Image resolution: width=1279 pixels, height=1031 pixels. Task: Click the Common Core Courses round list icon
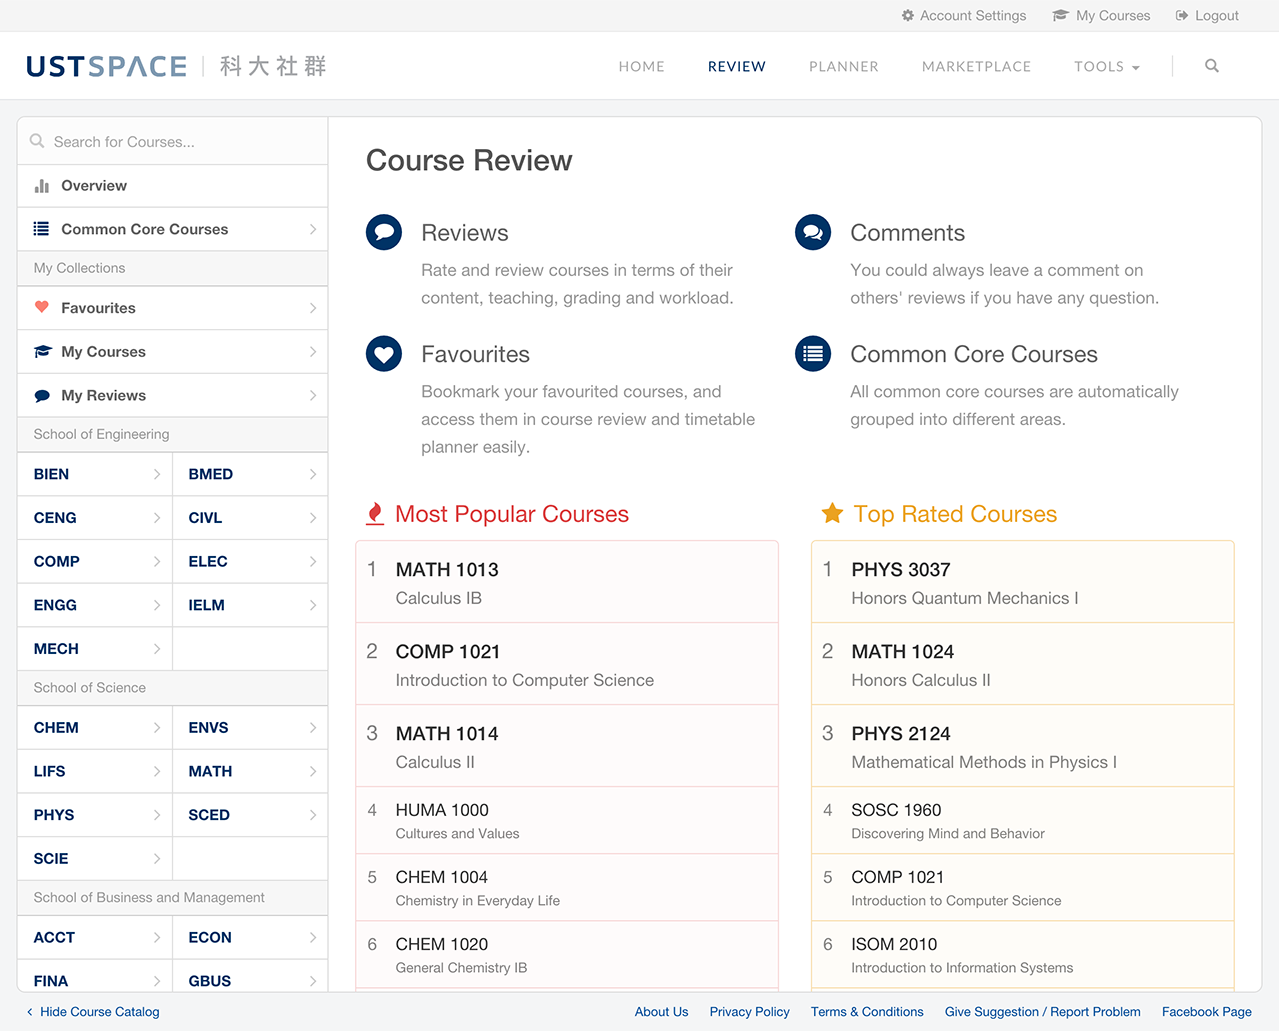pyautogui.click(x=813, y=353)
